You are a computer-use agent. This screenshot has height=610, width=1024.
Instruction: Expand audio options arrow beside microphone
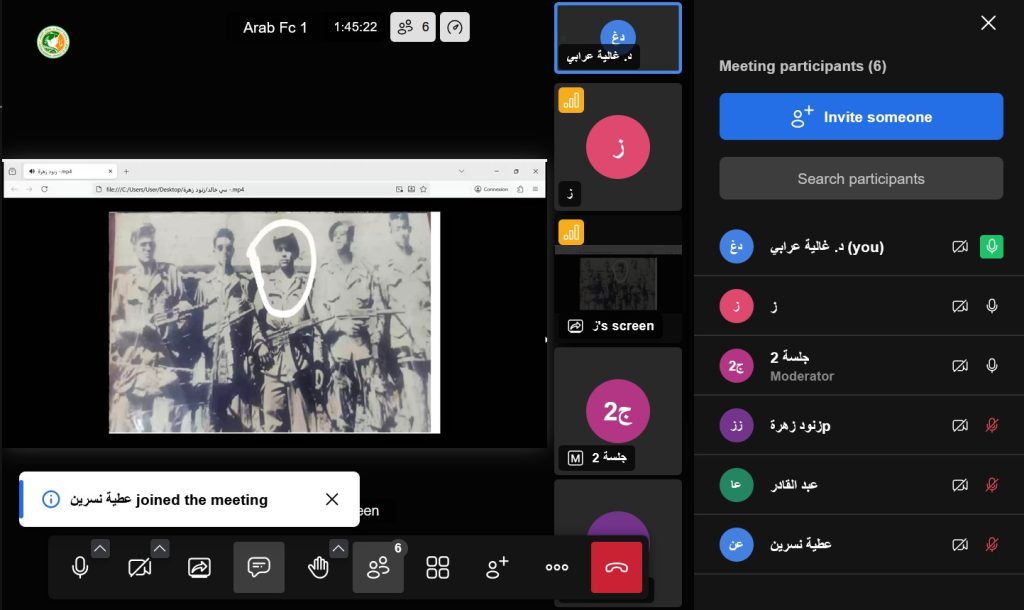pyautogui.click(x=100, y=548)
